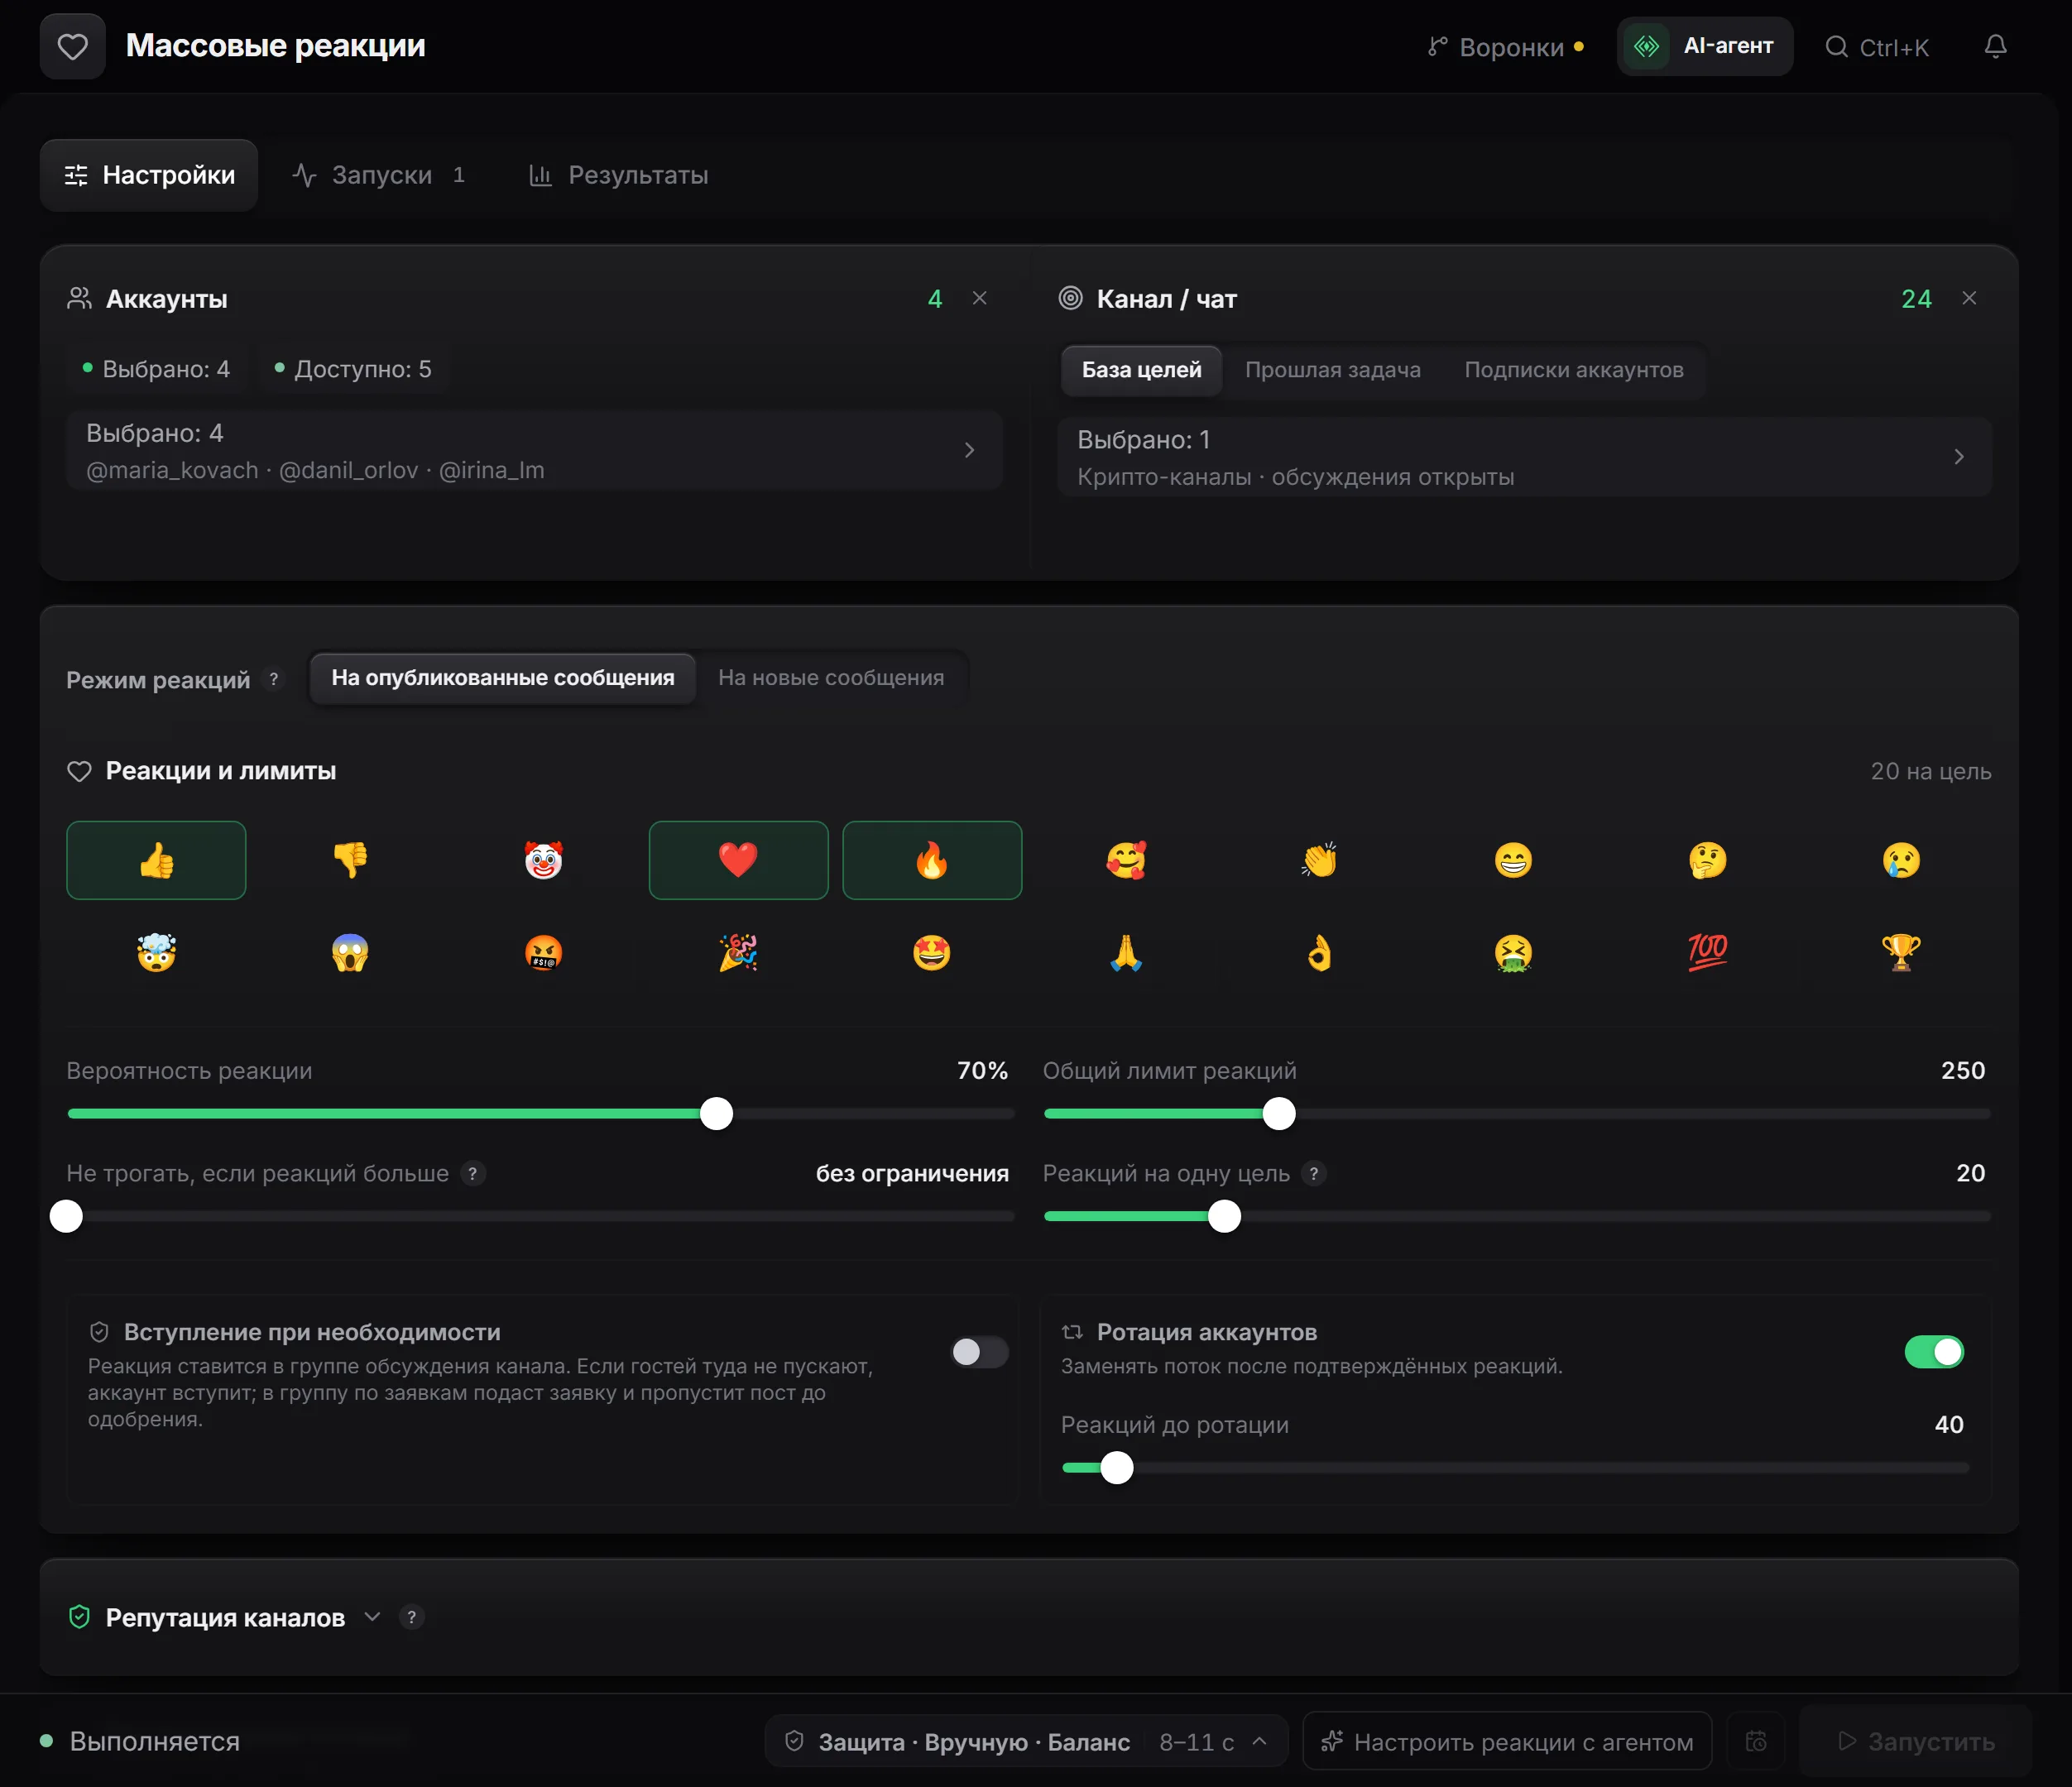
Task: Select the Подписки аккаунтов tab
Action: pos(1574,370)
